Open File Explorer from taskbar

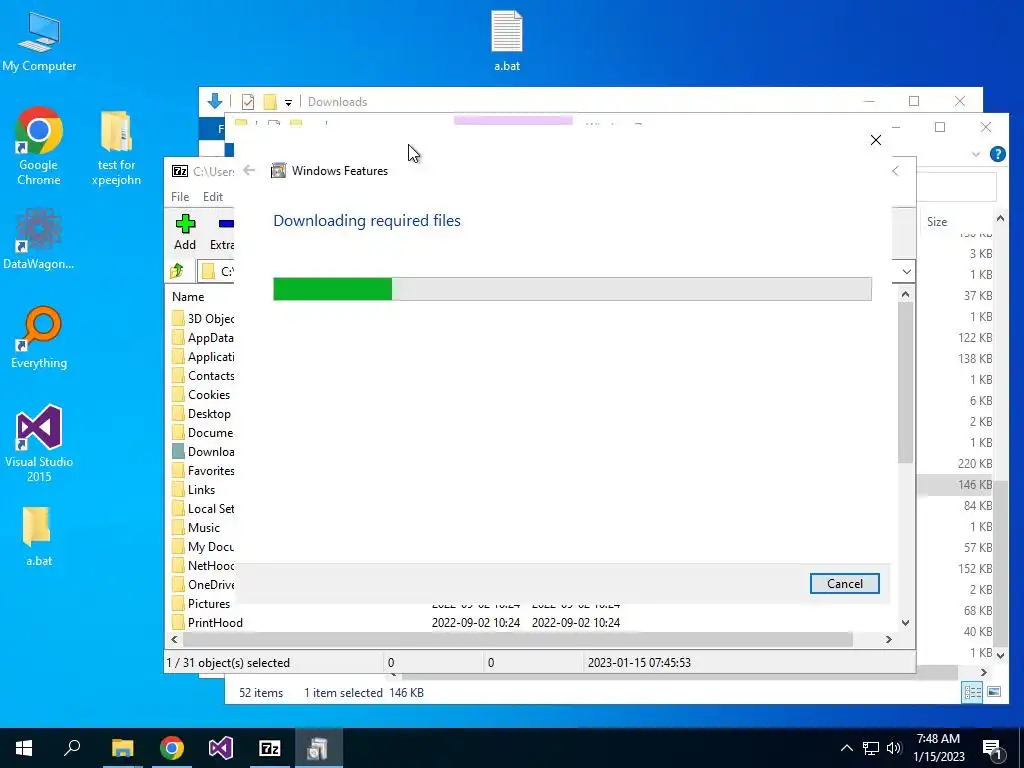pos(122,748)
